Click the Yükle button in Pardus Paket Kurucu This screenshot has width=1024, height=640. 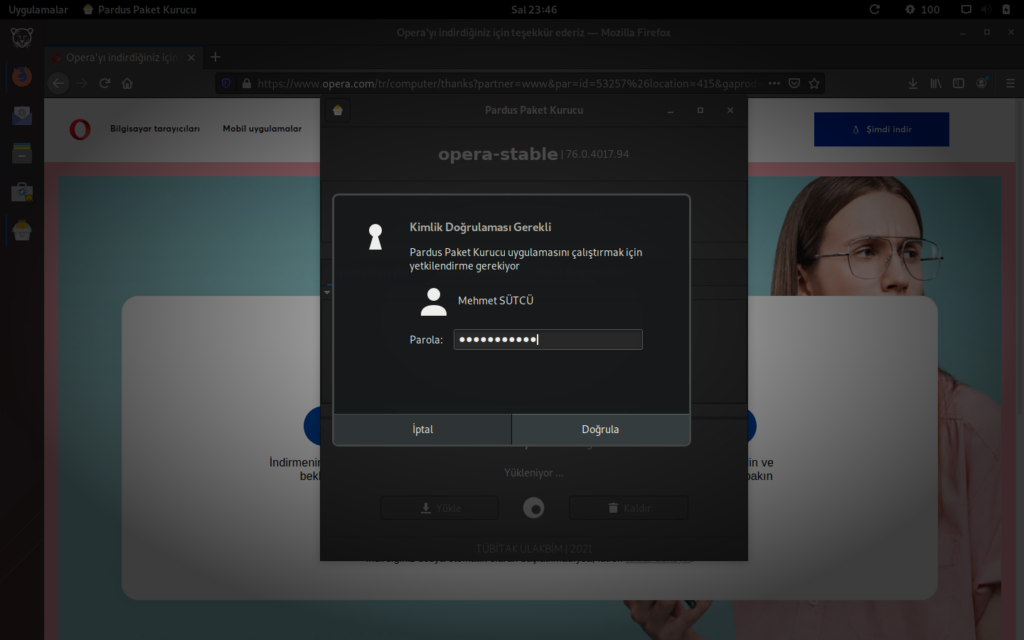tap(440, 508)
